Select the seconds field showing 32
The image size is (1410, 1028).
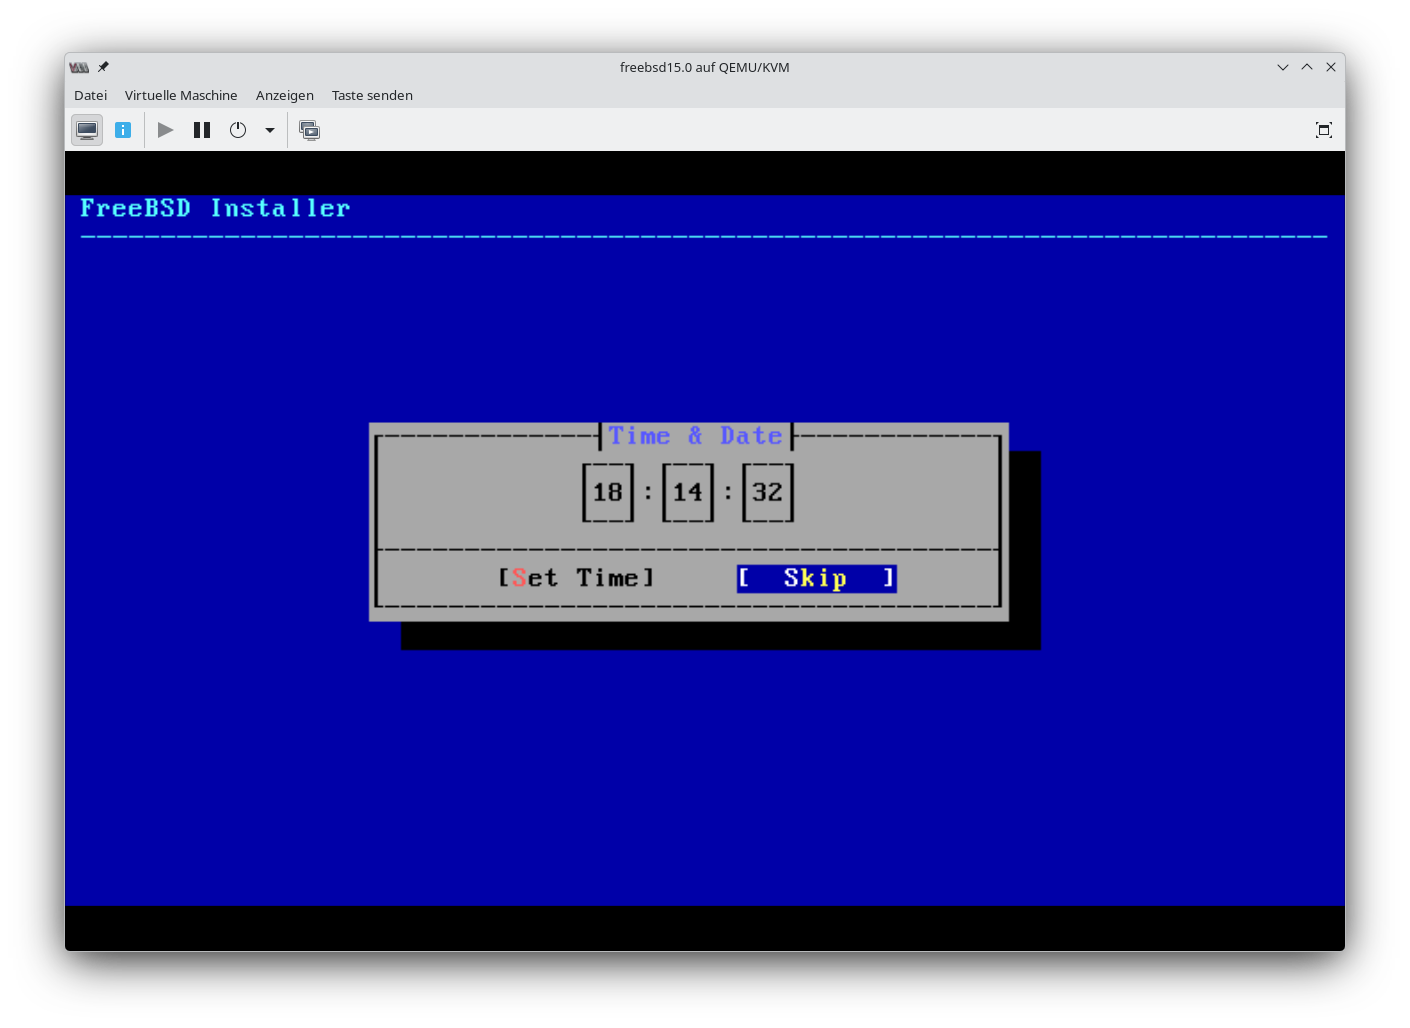point(768,492)
